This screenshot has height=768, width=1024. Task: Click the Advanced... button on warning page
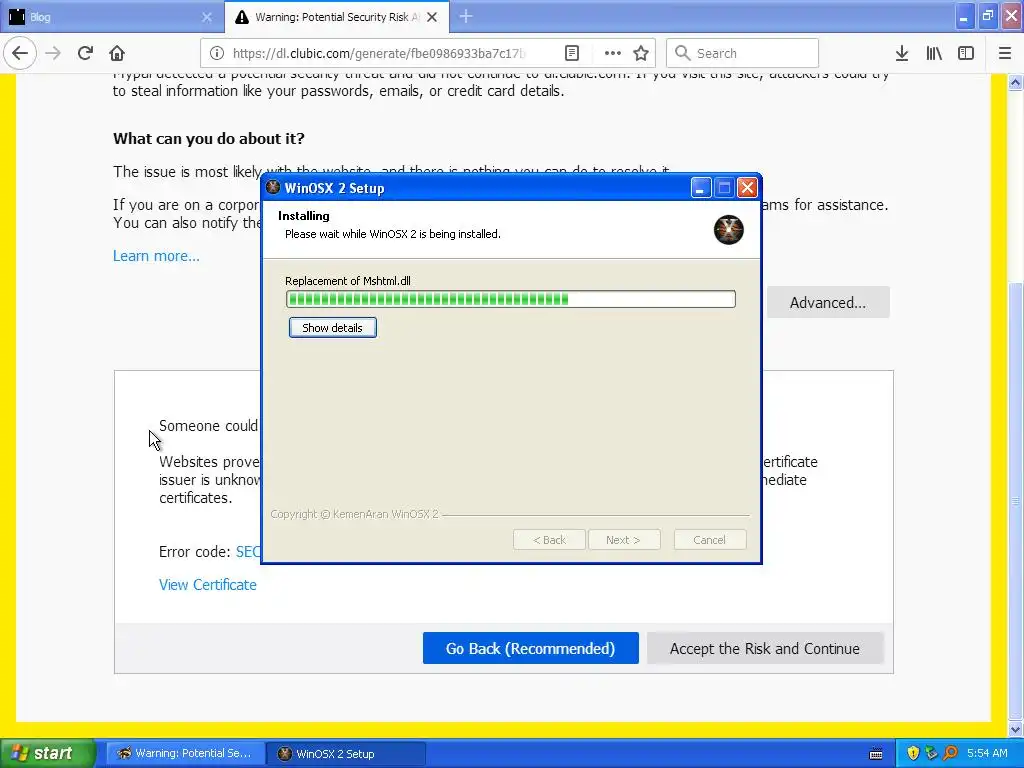[827, 302]
